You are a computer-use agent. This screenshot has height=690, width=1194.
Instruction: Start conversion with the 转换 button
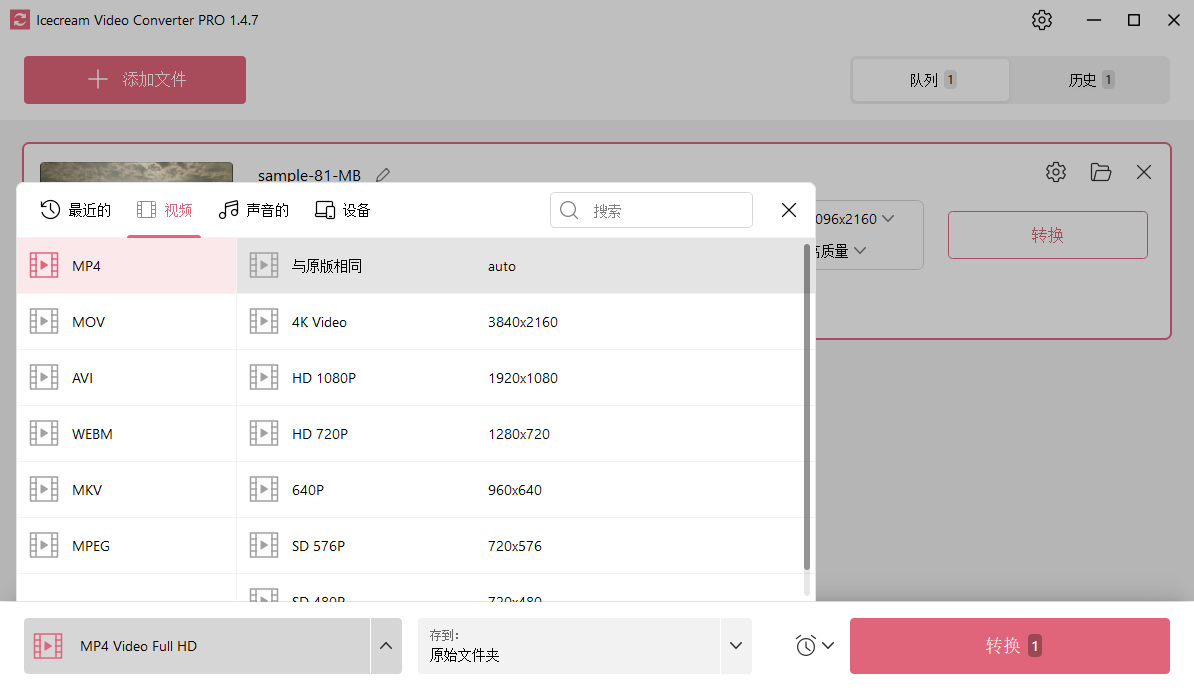coord(1009,645)
